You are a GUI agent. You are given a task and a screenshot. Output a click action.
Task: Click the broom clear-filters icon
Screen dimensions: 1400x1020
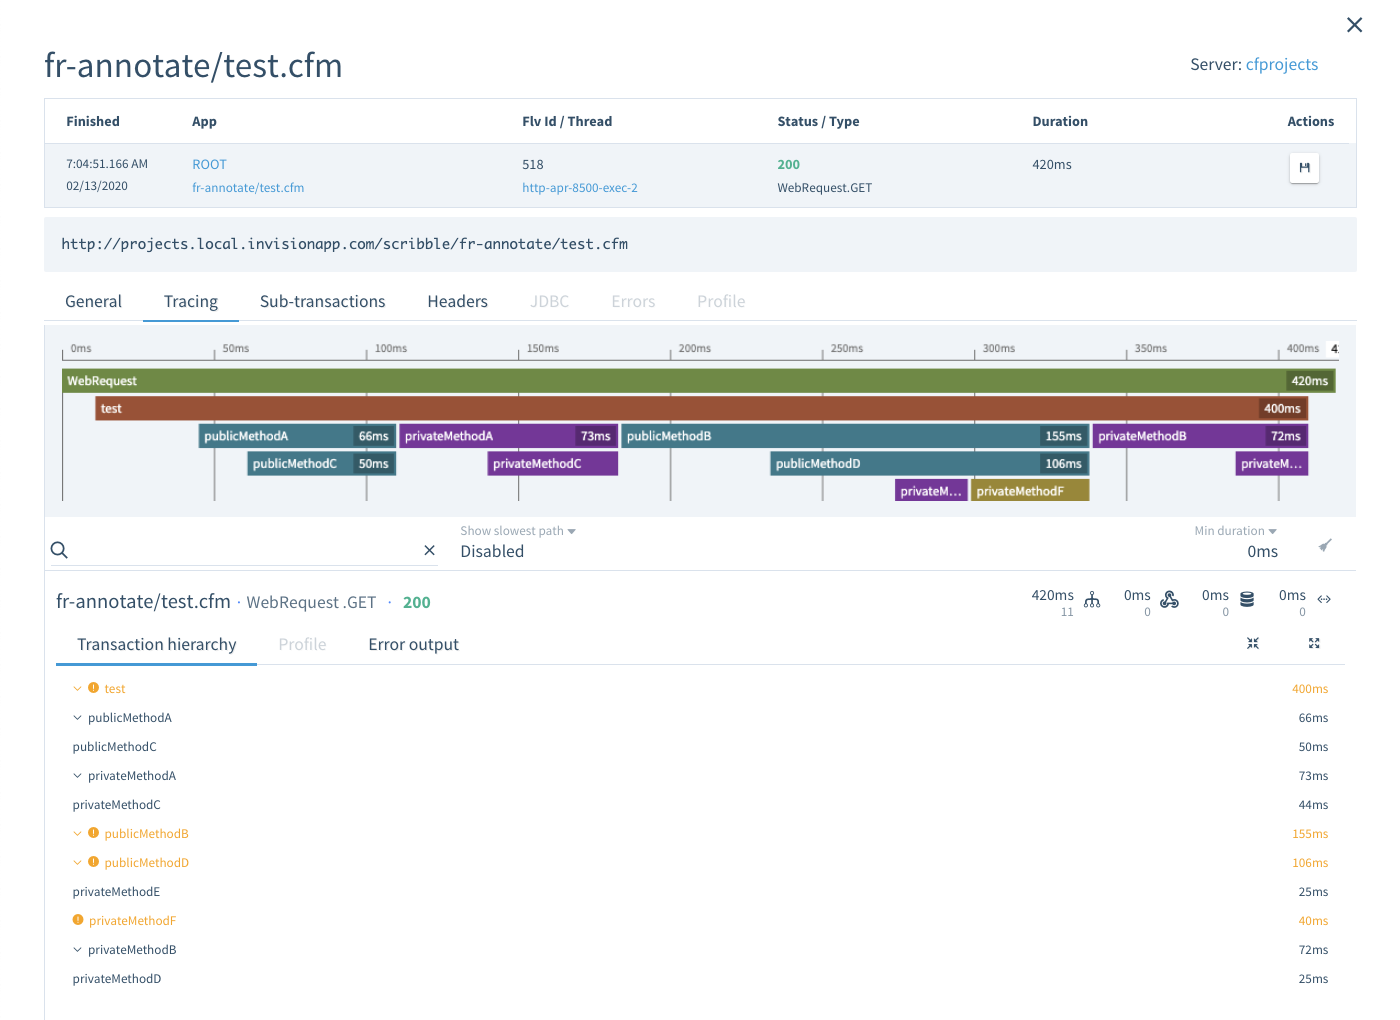pos(1325,546)
